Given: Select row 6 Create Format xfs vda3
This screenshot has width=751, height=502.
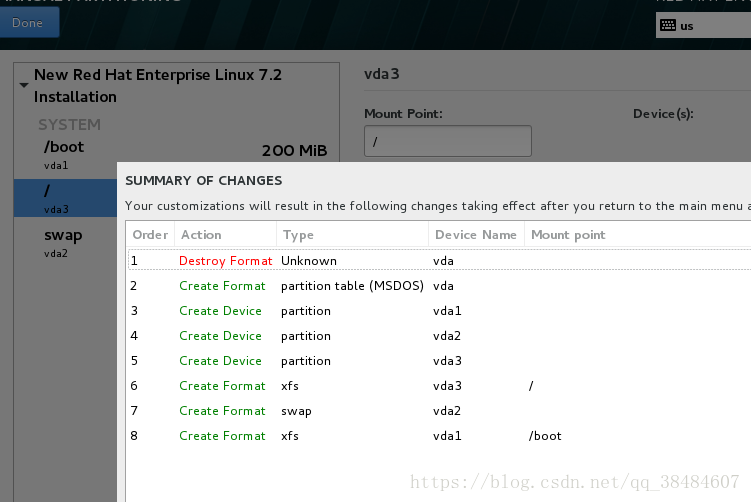Looking at the screenshot, I should 439,386.
